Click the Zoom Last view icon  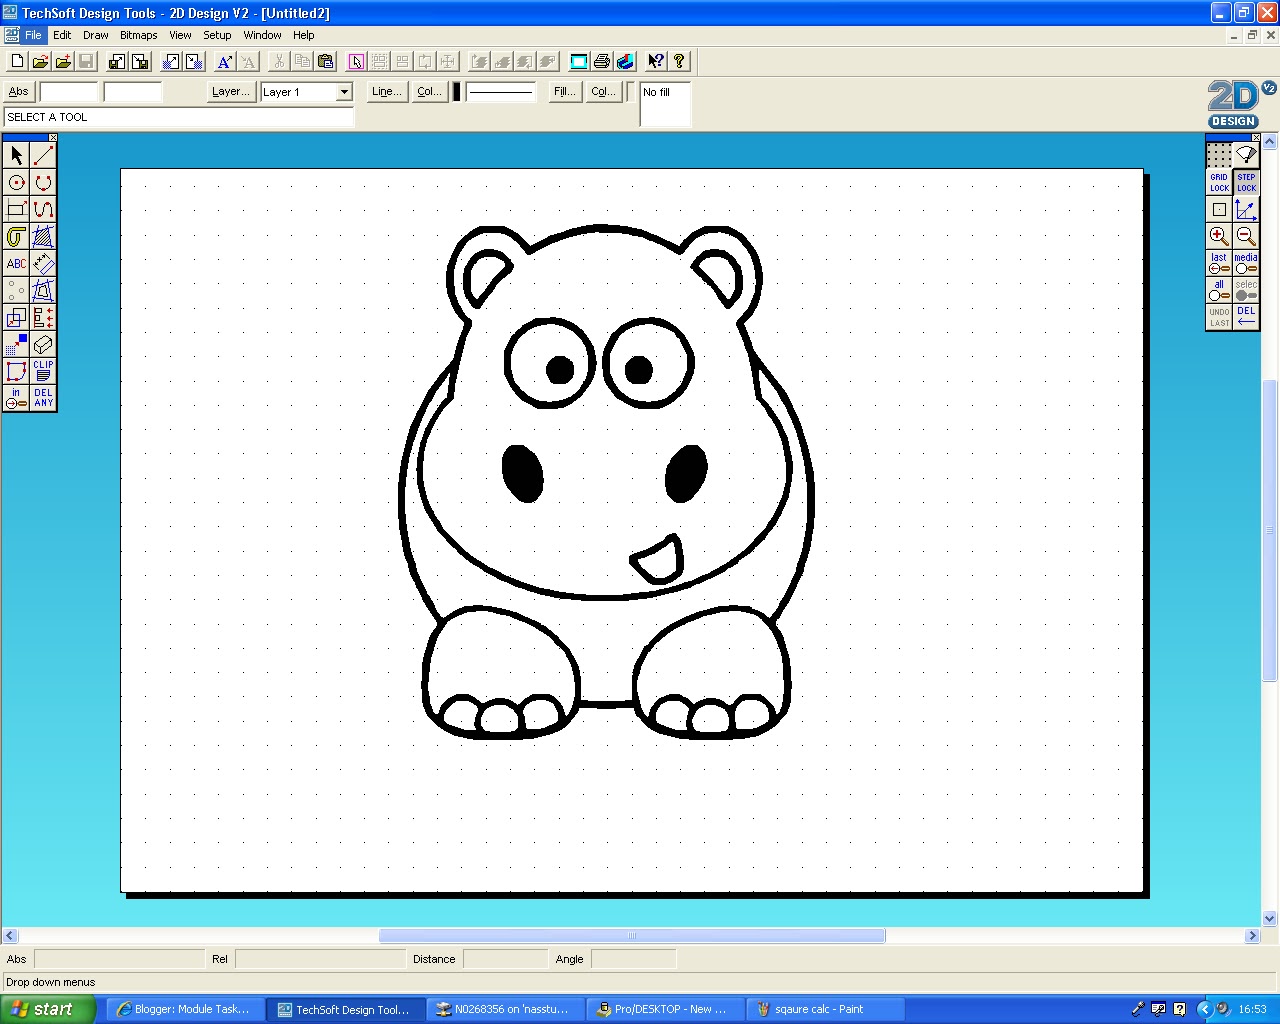1218,262
